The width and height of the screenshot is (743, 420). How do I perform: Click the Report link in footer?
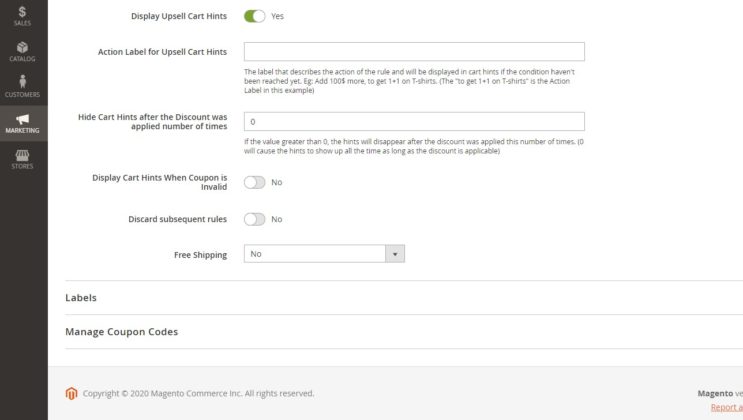(726, 407)
